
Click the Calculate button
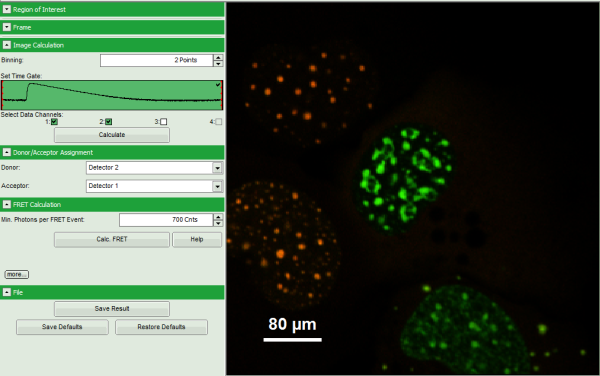point(112,135)
